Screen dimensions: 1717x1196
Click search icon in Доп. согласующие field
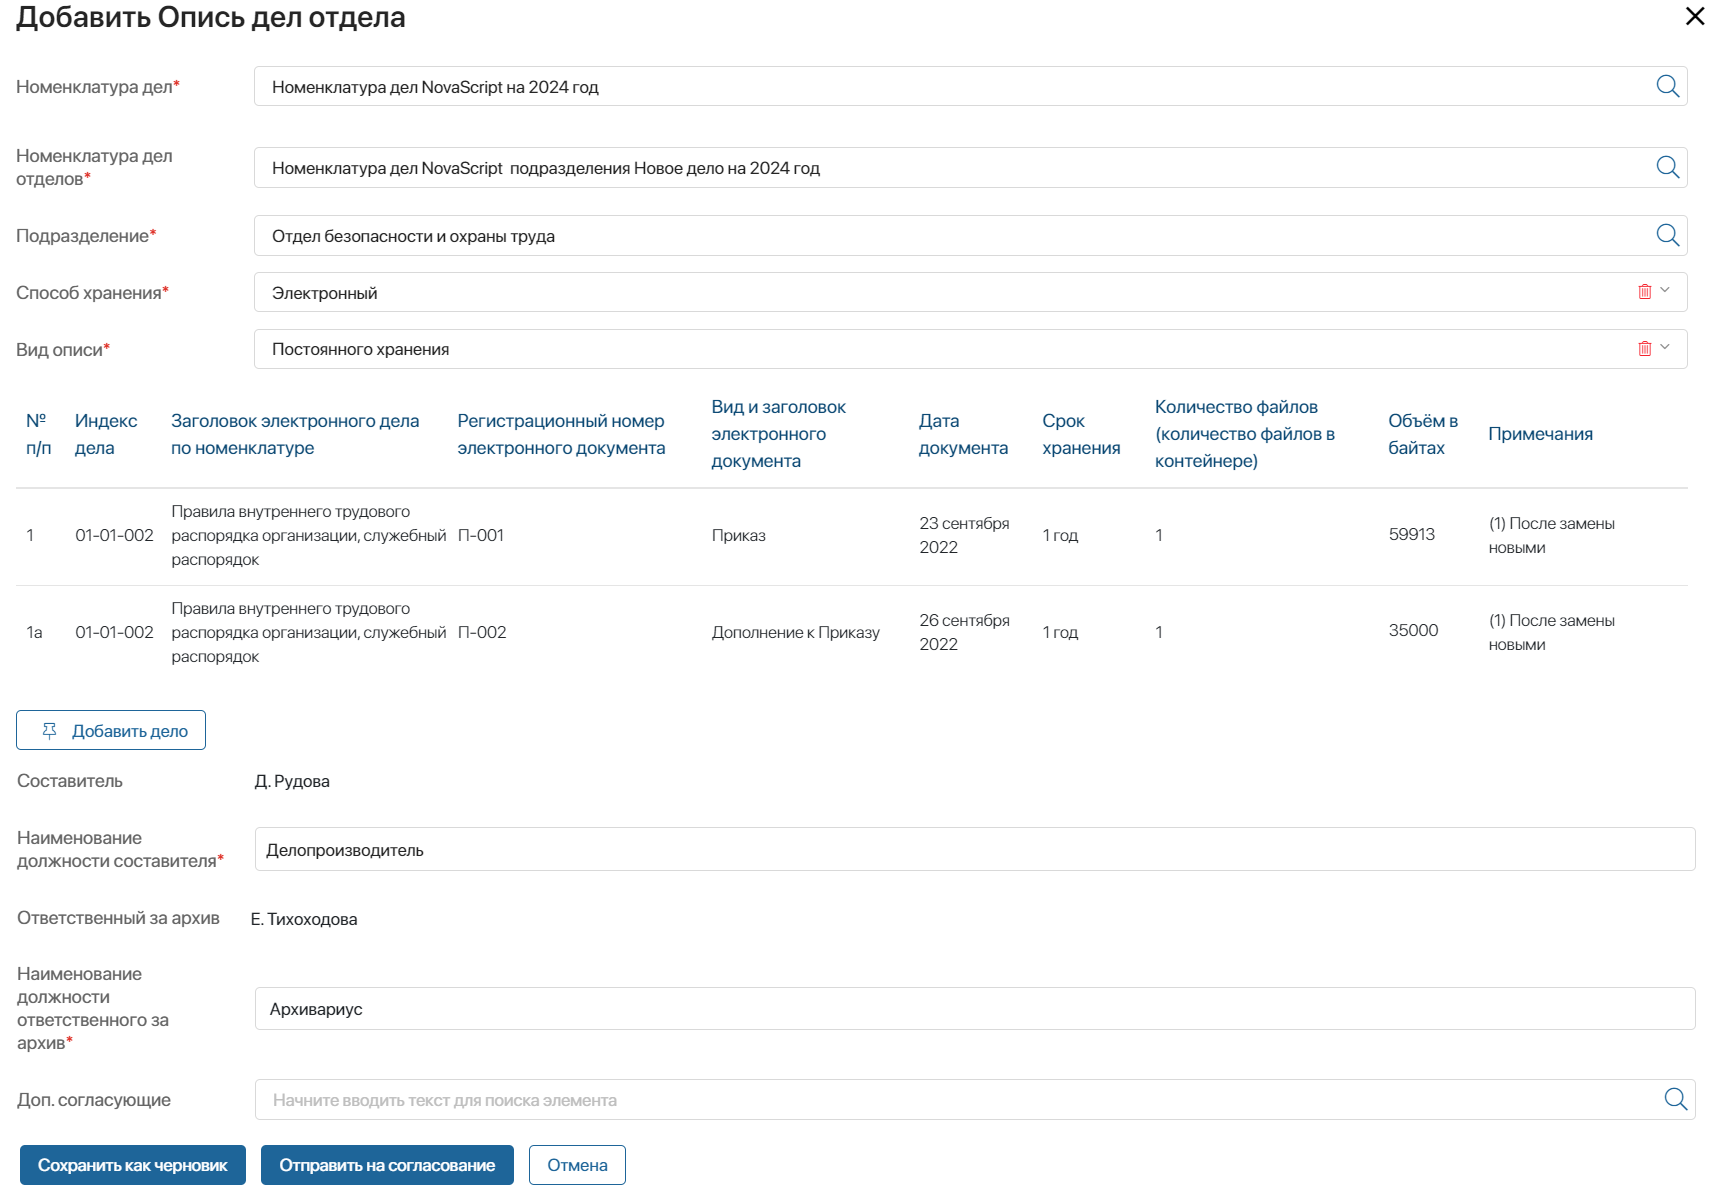pos(1675,1099)
